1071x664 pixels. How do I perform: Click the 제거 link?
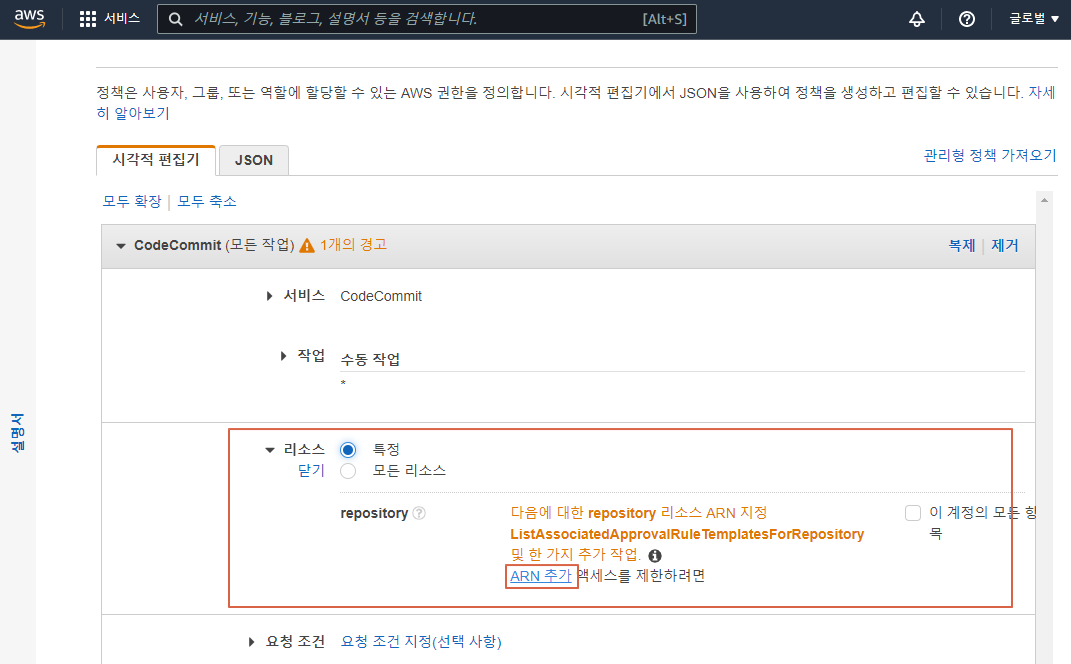1005,245
